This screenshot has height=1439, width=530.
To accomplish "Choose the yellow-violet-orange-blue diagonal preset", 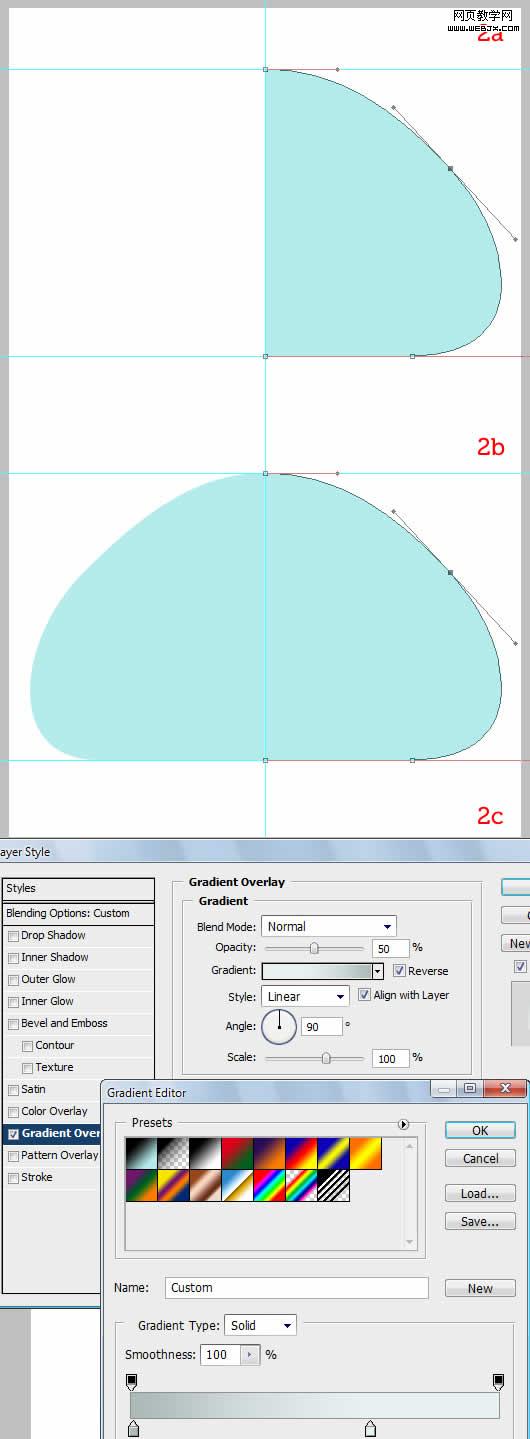I will click(173, 1186).
